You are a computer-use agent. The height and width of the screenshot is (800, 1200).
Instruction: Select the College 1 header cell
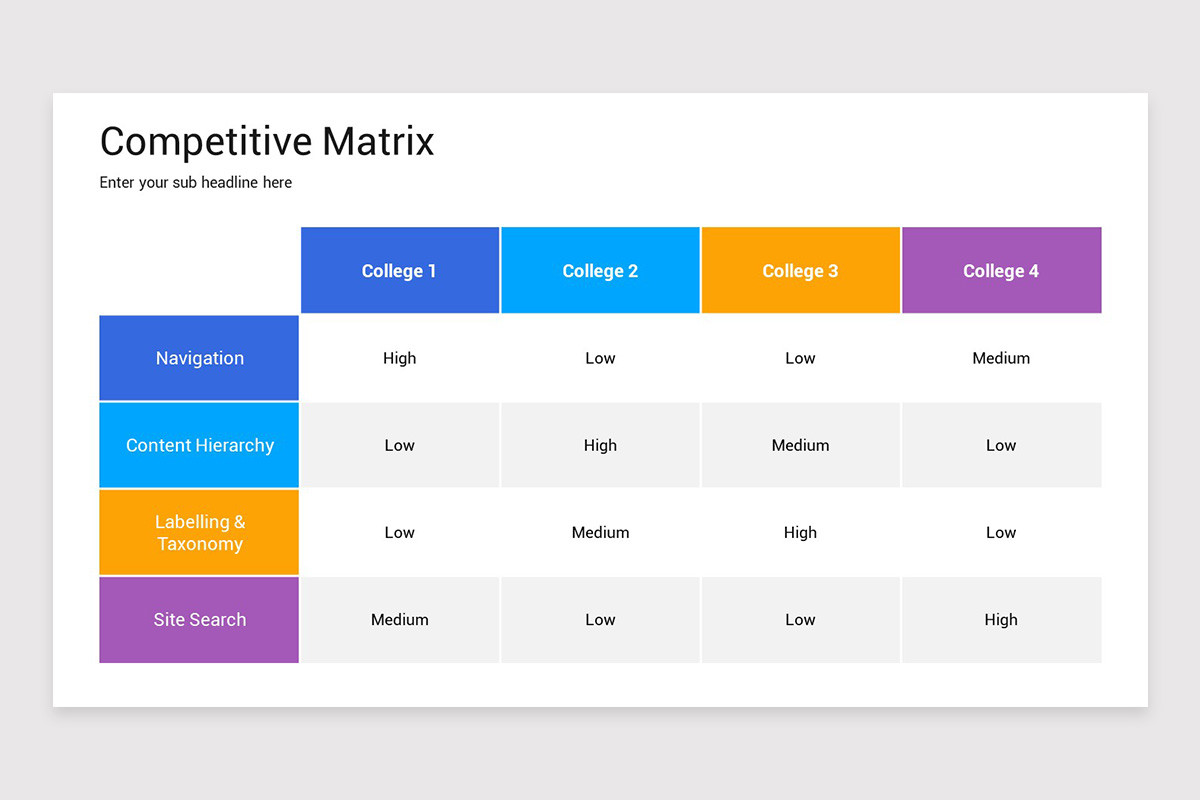[399, 270]
